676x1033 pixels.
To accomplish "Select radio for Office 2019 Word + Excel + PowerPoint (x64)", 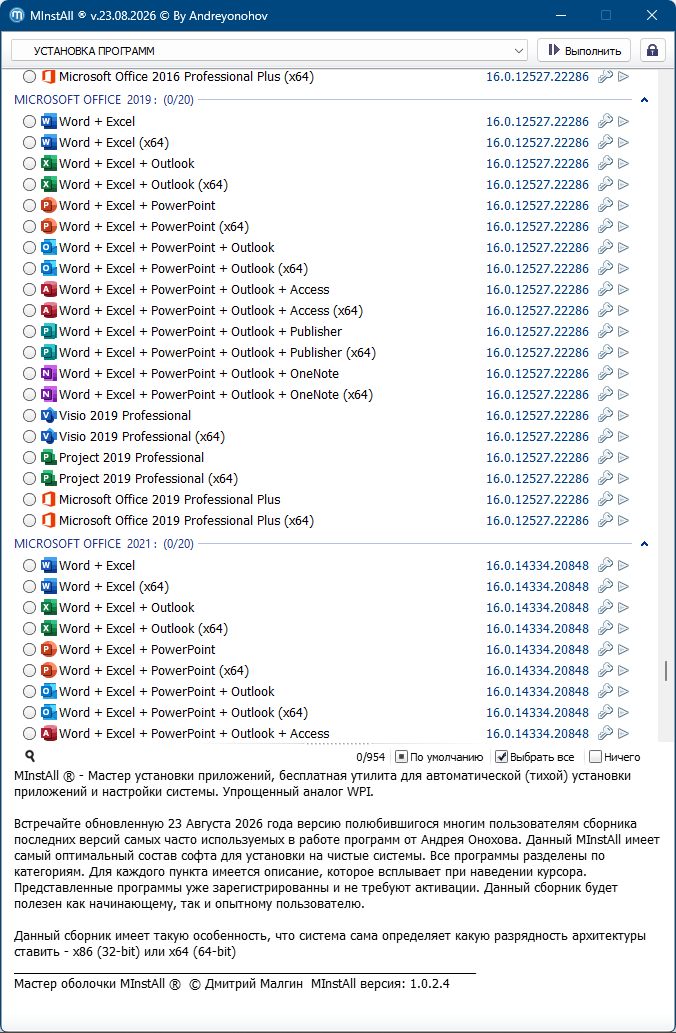I will tap(29, 227).
